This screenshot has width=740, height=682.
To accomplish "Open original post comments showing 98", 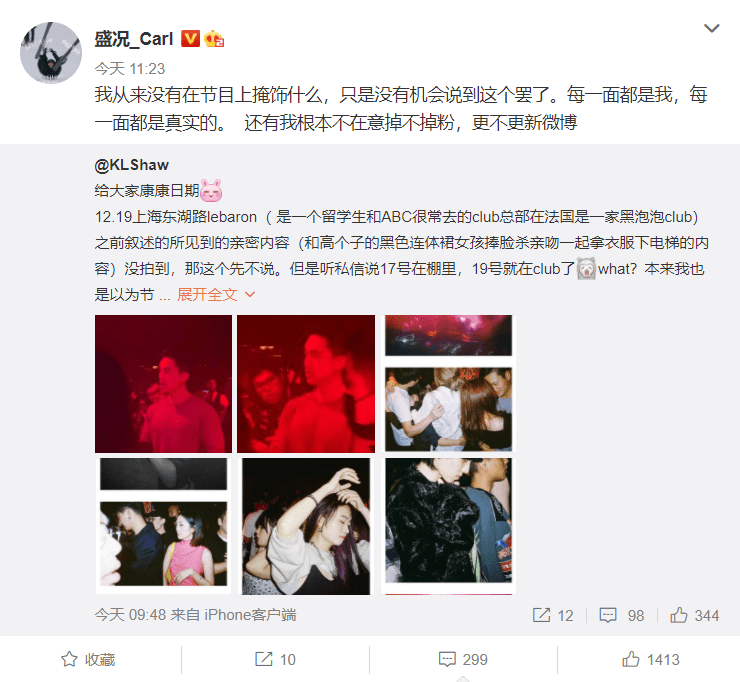I will pos(608,615).
